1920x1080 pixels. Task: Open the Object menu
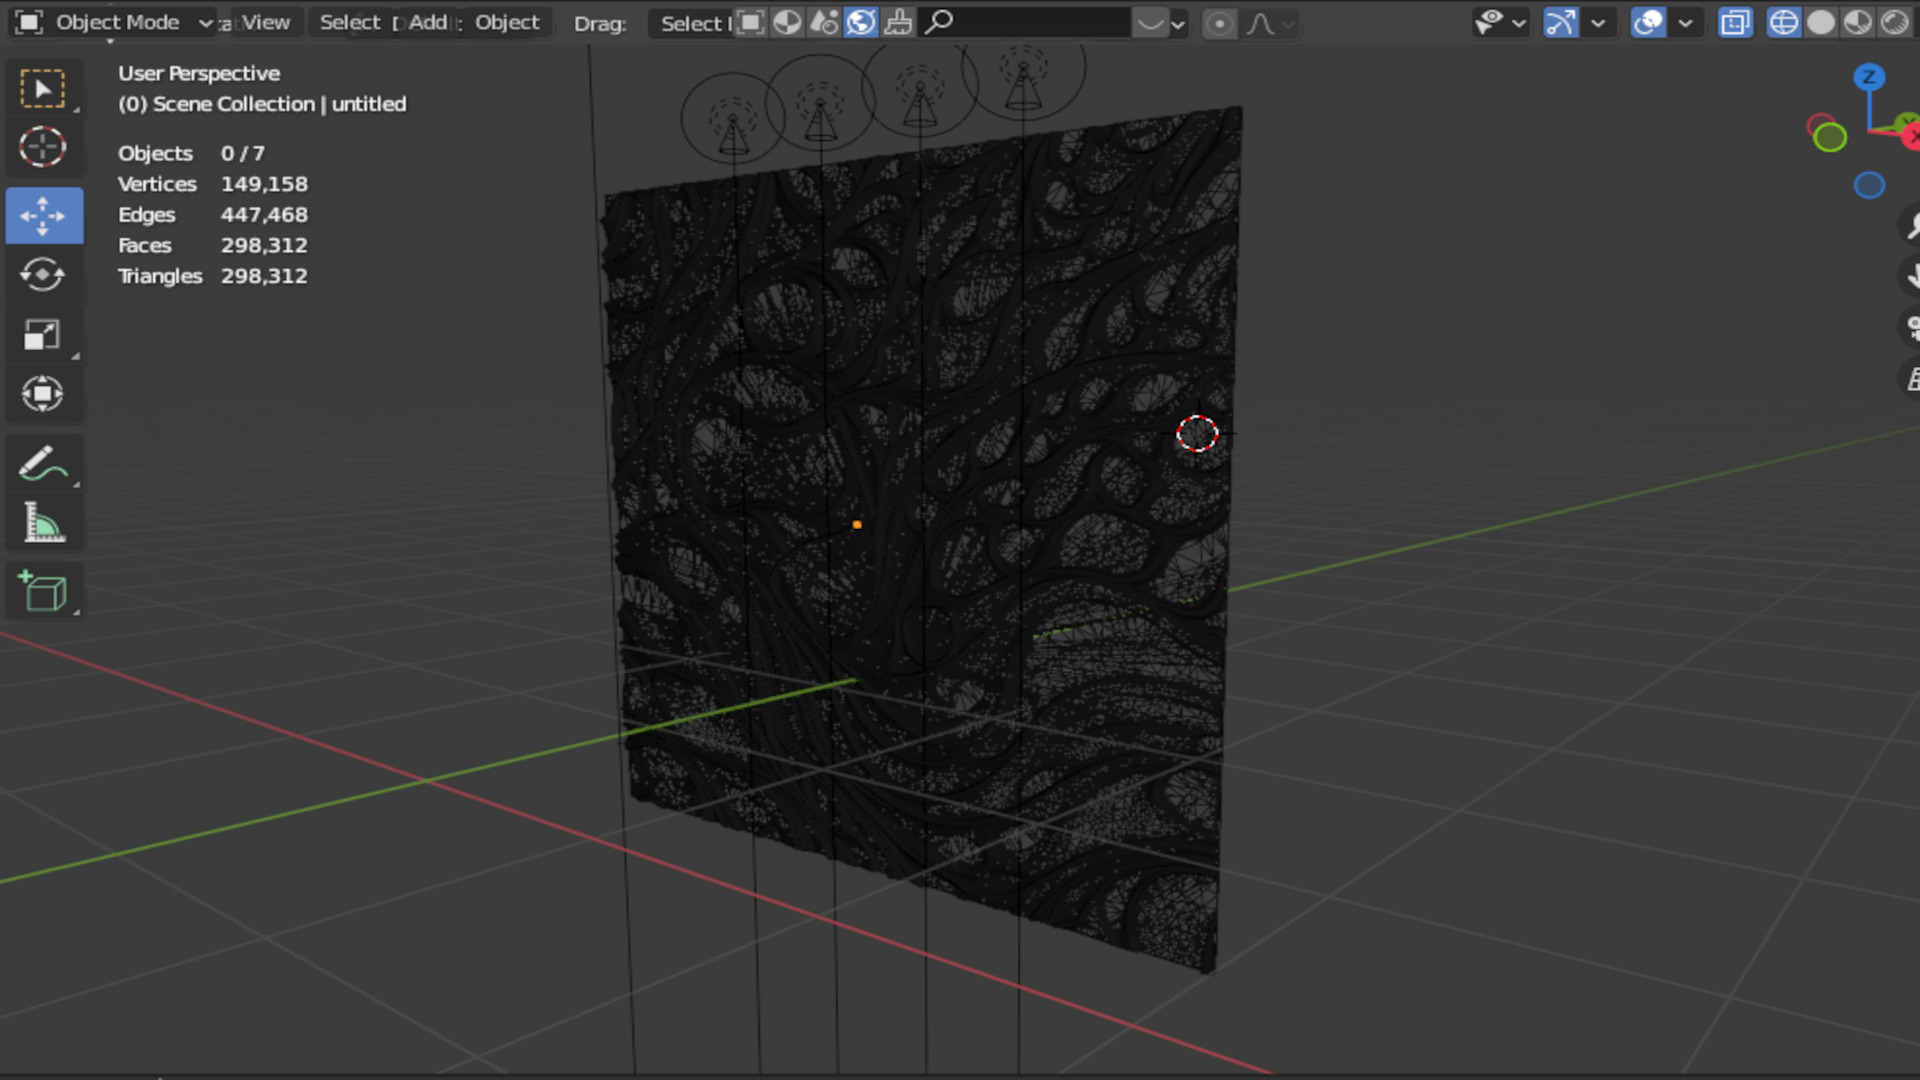pos(507,22)
